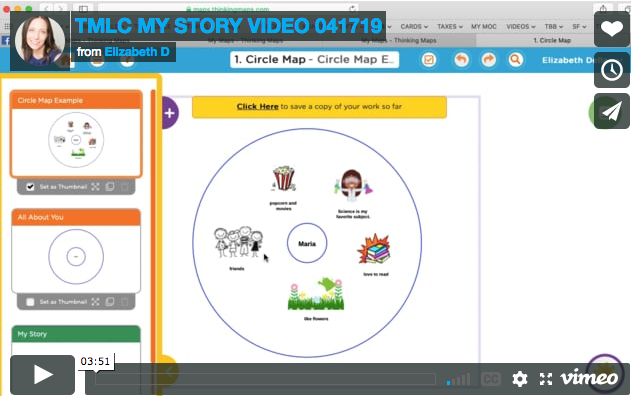Click the 'like flowers' caption
The image size is (631, 396).
[x=316, y=319]
